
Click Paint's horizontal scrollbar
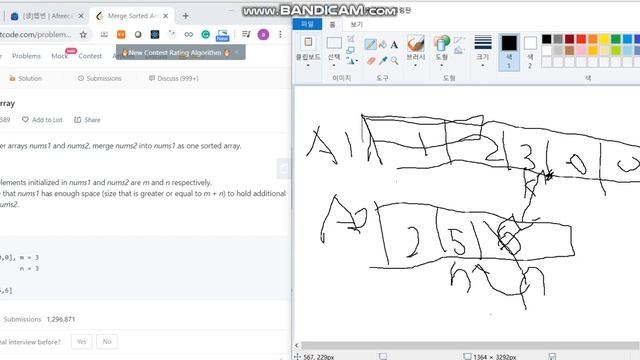click(x=470, y=345)
